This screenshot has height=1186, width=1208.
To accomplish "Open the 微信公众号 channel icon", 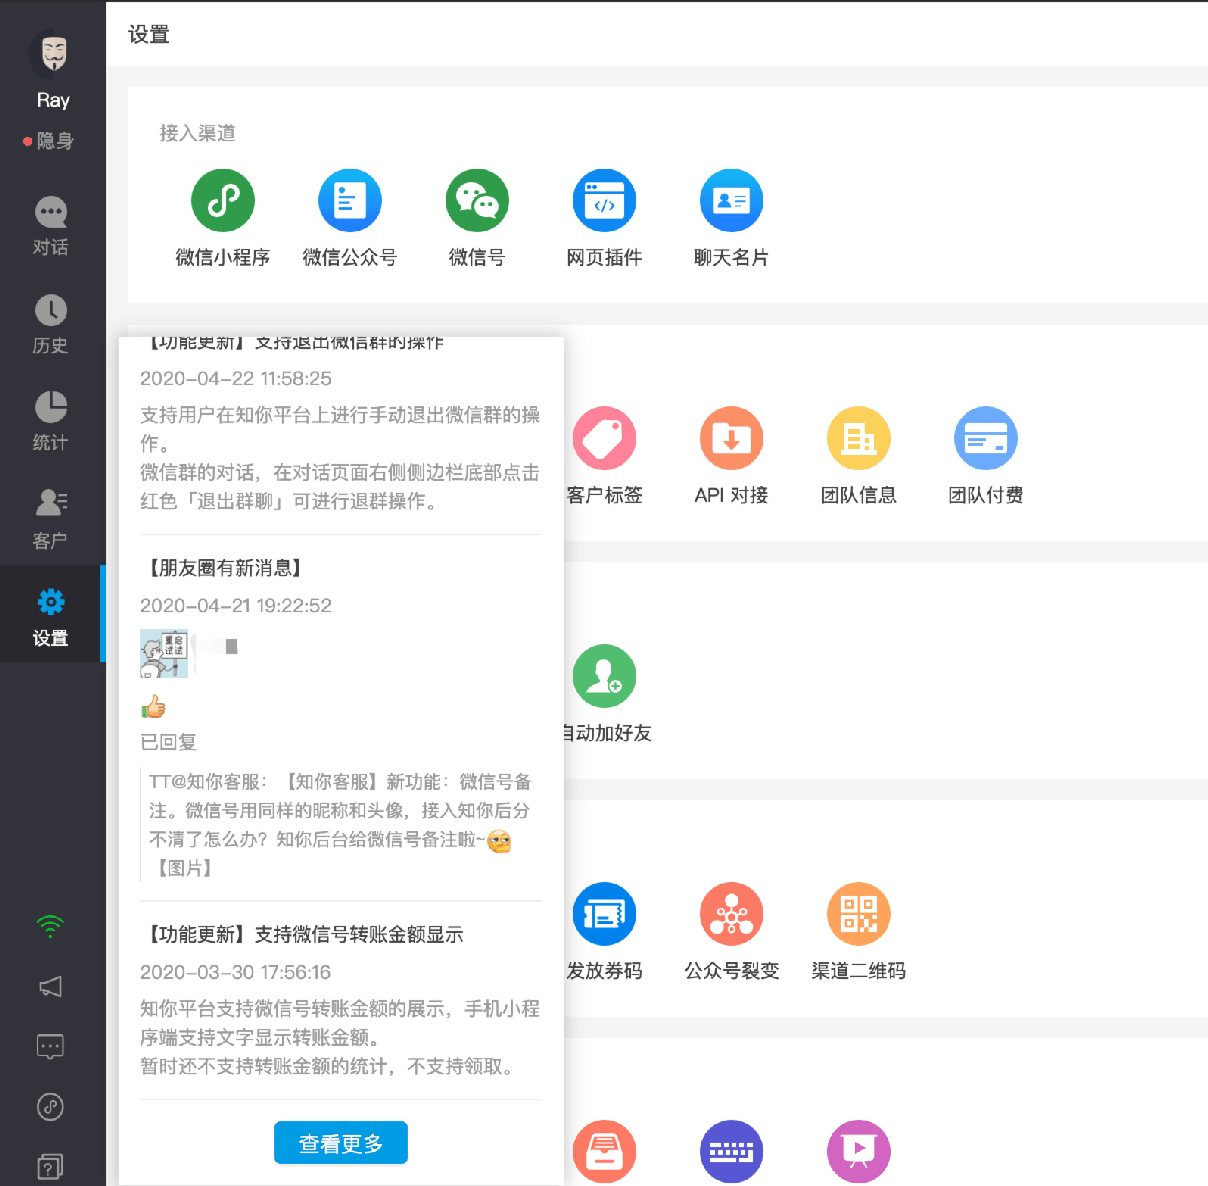I will (350, 201).
